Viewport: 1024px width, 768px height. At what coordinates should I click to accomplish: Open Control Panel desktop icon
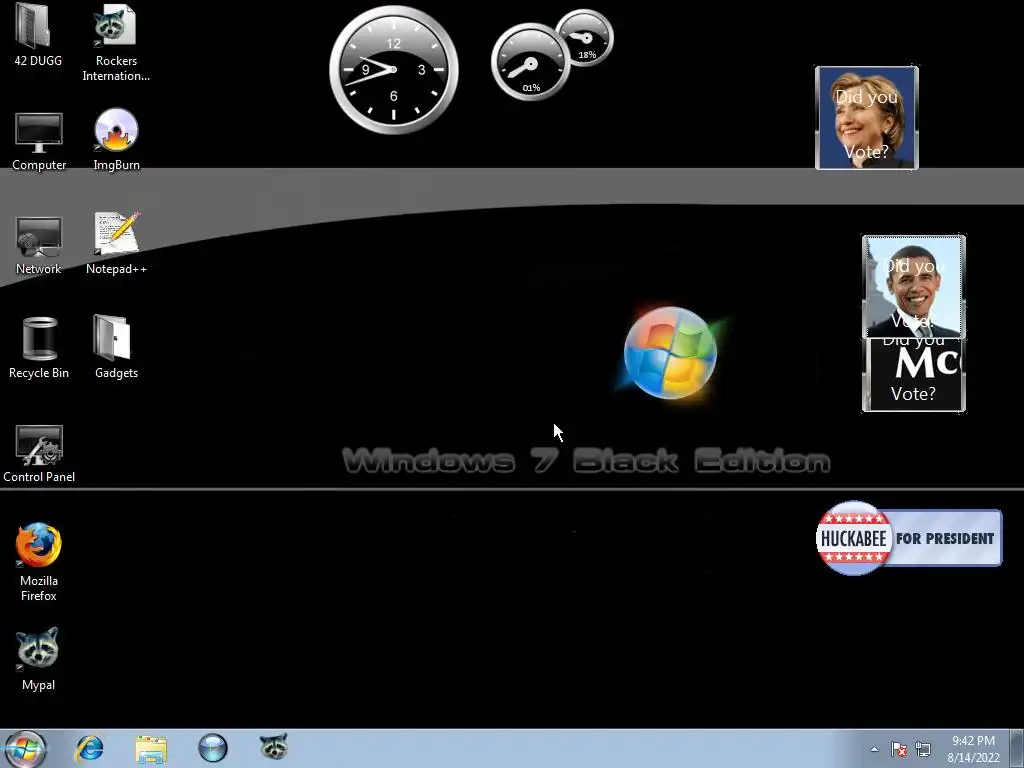[39, 454]
